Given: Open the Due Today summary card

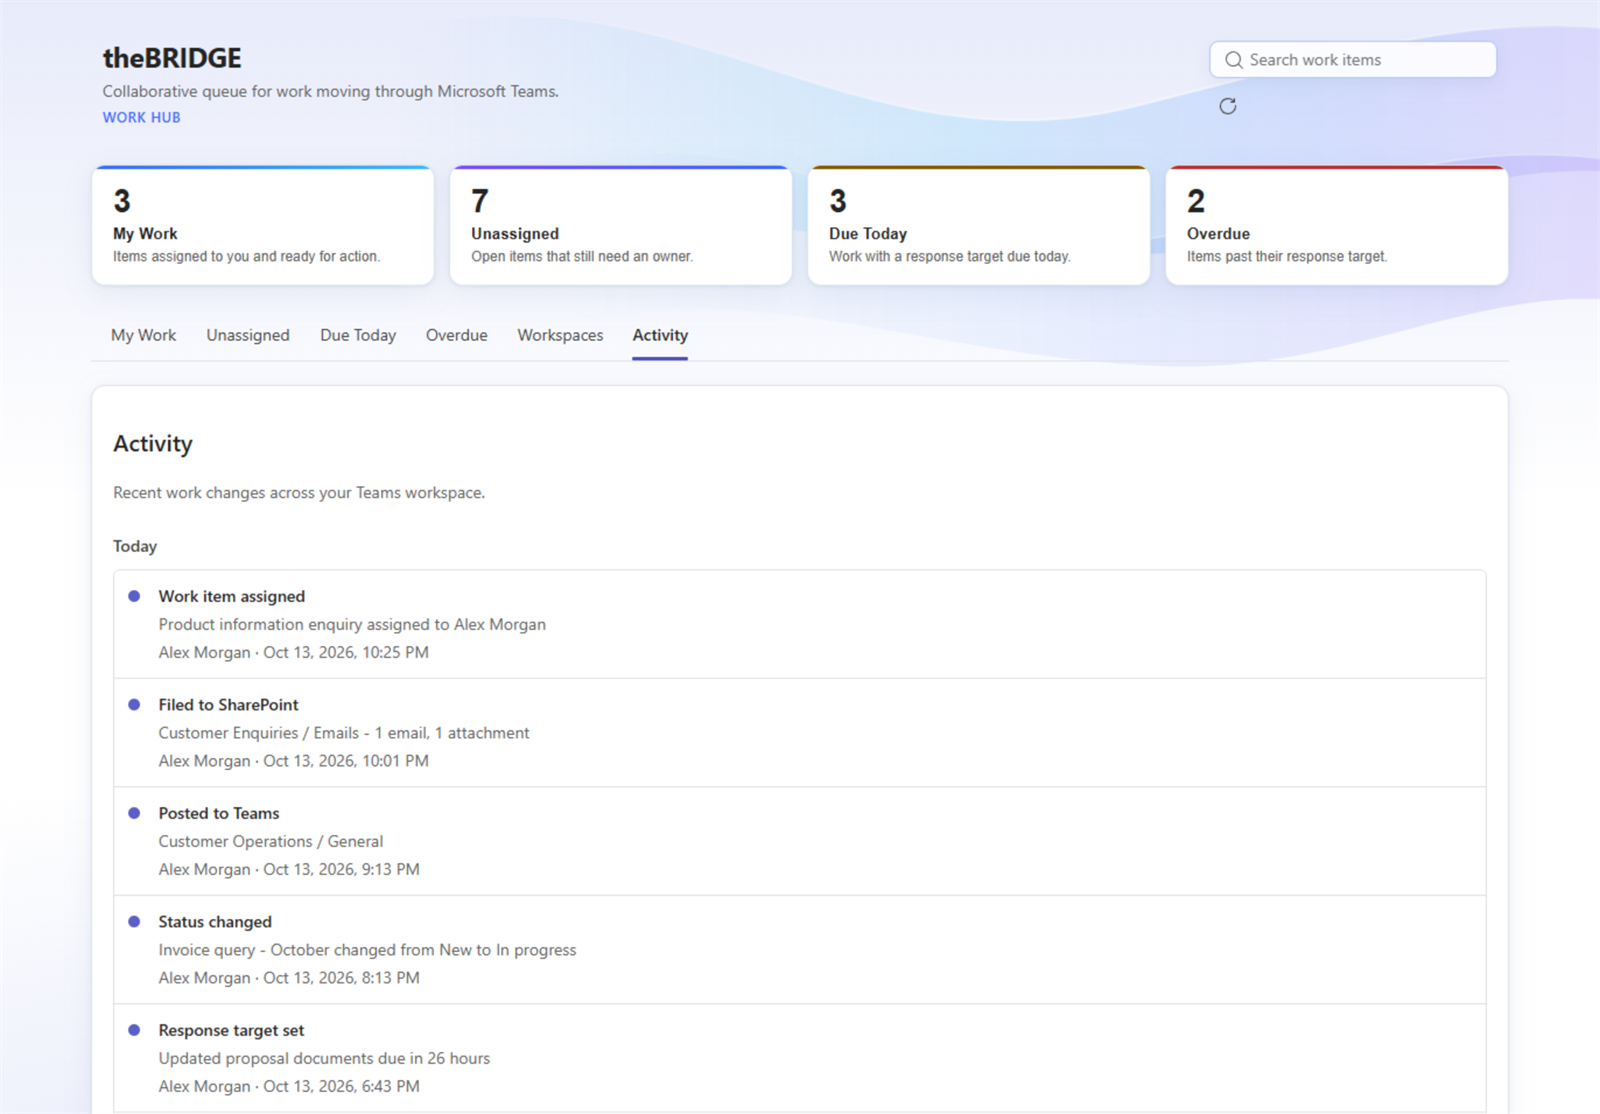Looking at the screenshot, I should 979,226.
